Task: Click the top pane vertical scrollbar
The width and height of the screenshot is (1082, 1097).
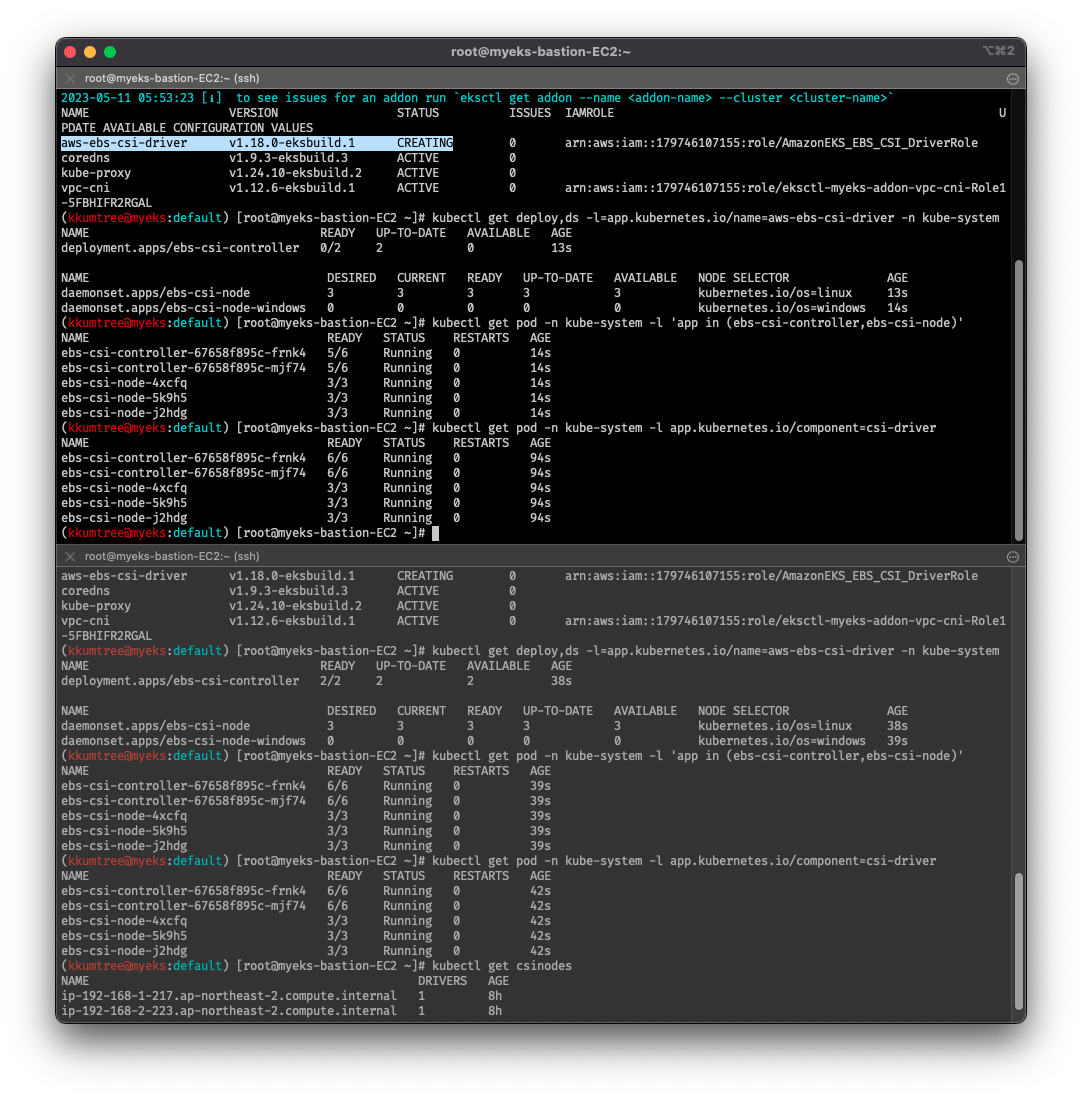Action: [1018, 400]
